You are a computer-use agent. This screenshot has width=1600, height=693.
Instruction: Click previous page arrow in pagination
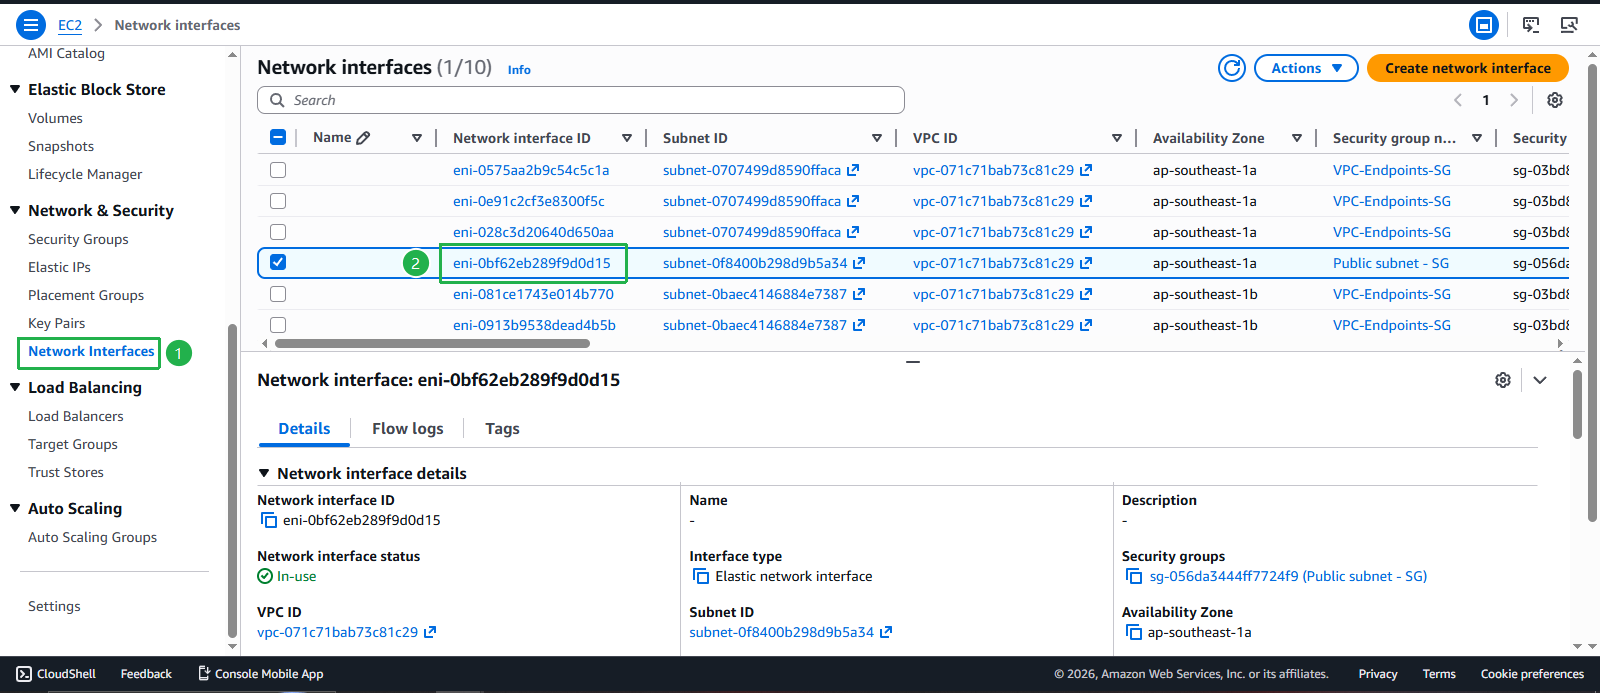pyautogui.click(x=1458, y=100)
